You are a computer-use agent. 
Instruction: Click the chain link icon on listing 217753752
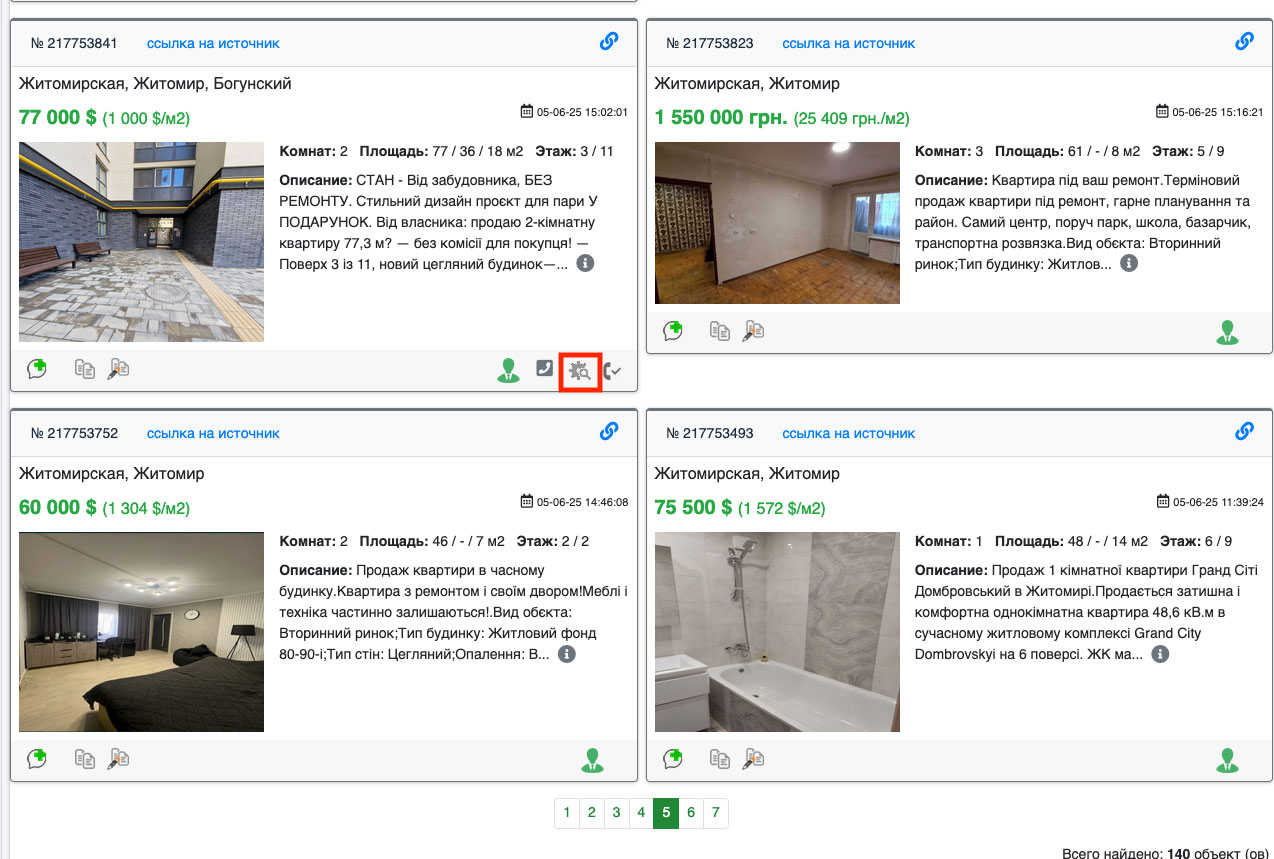coord(608,431)
